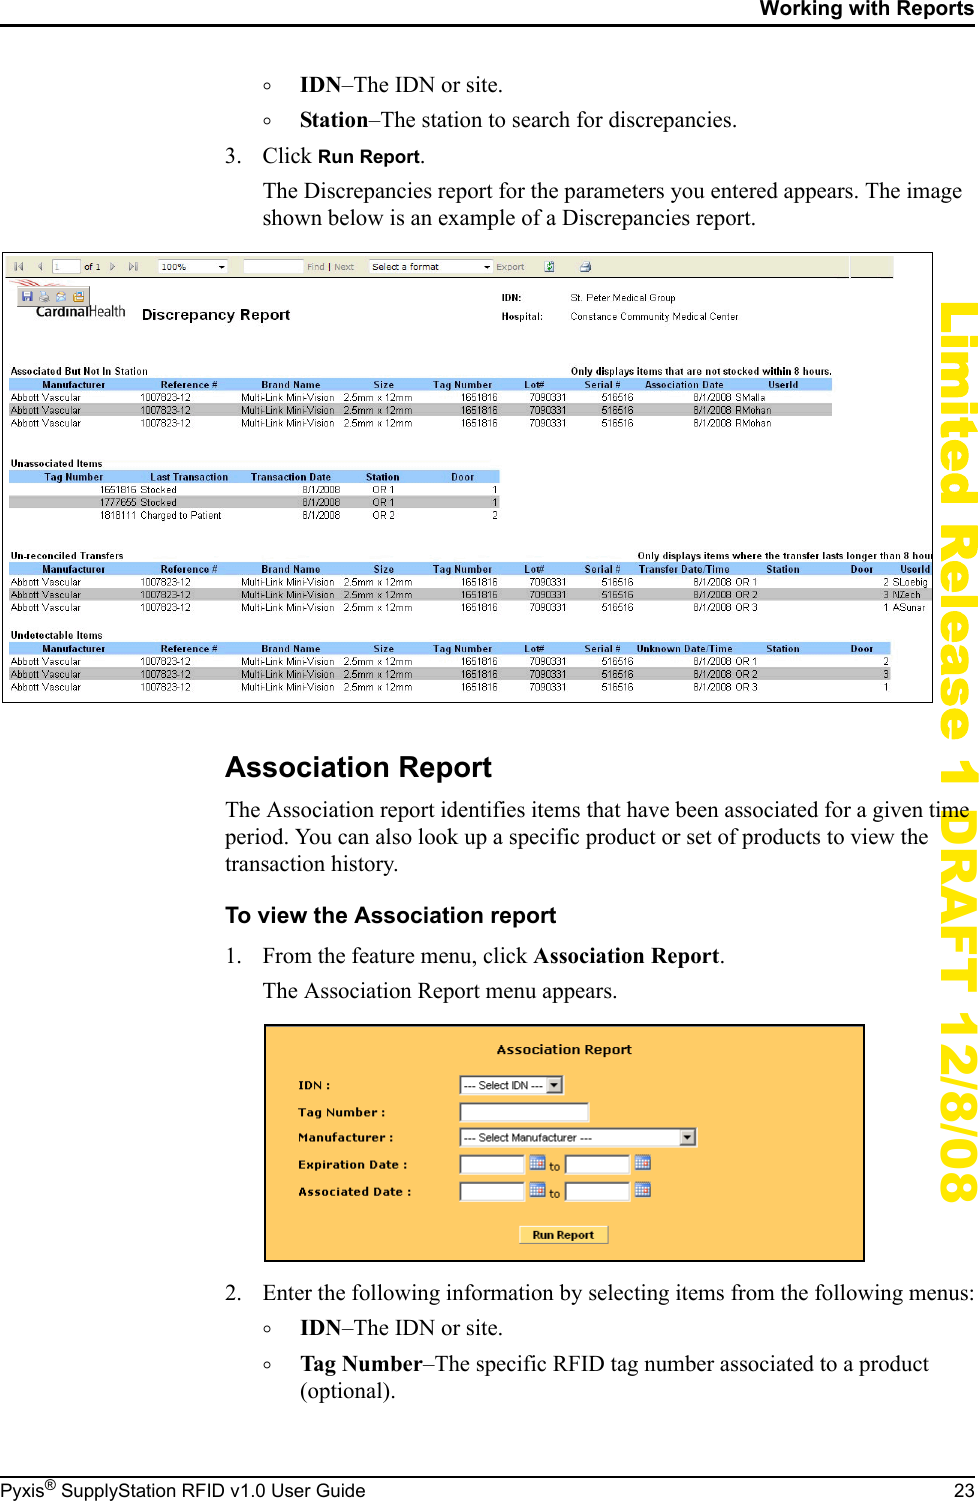Click the previous page arrow icon
This screenshot has height=1501, width=979.
click(x=41, y=266)
